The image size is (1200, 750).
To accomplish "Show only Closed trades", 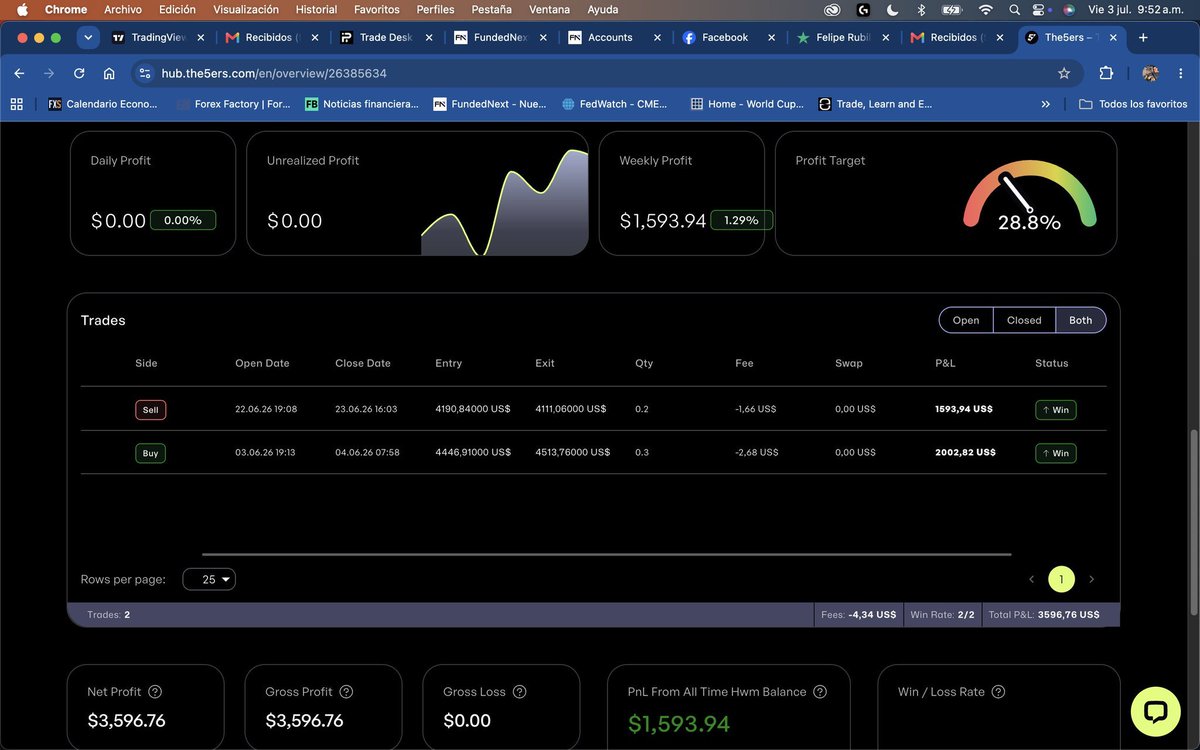I will tap(1024, 320).
